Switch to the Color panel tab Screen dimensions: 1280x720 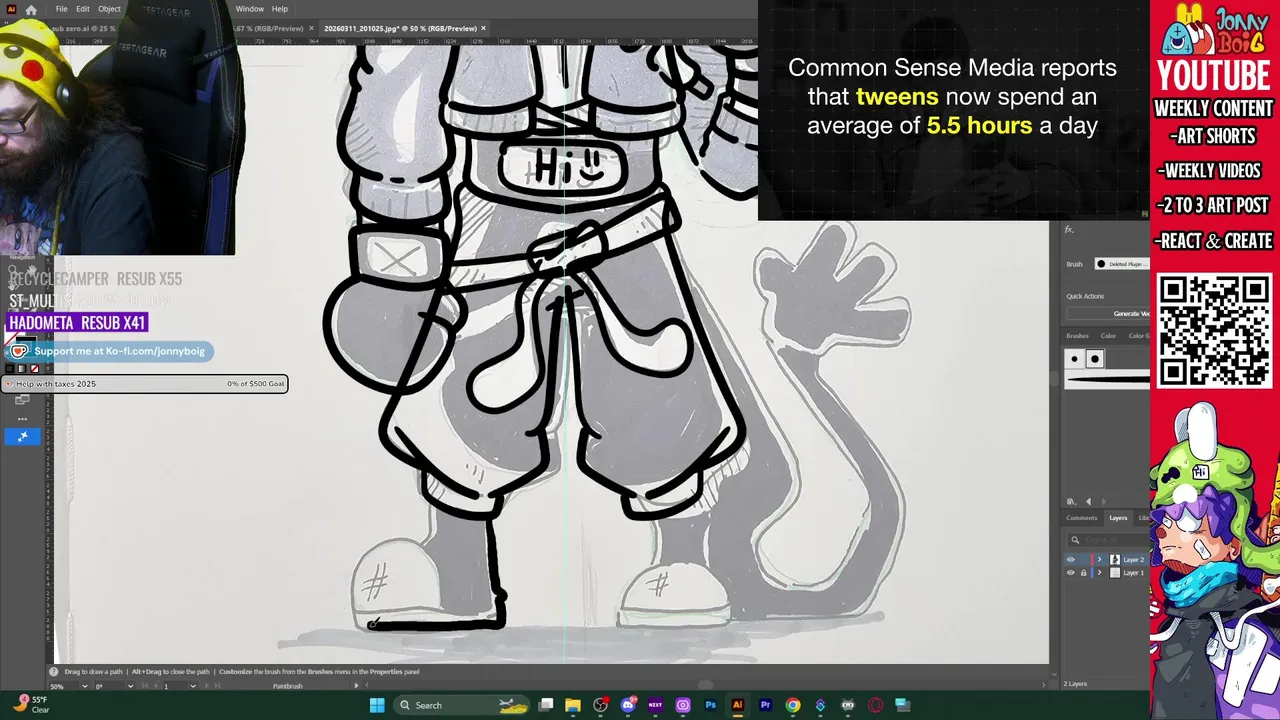[x=1108, y=336]
